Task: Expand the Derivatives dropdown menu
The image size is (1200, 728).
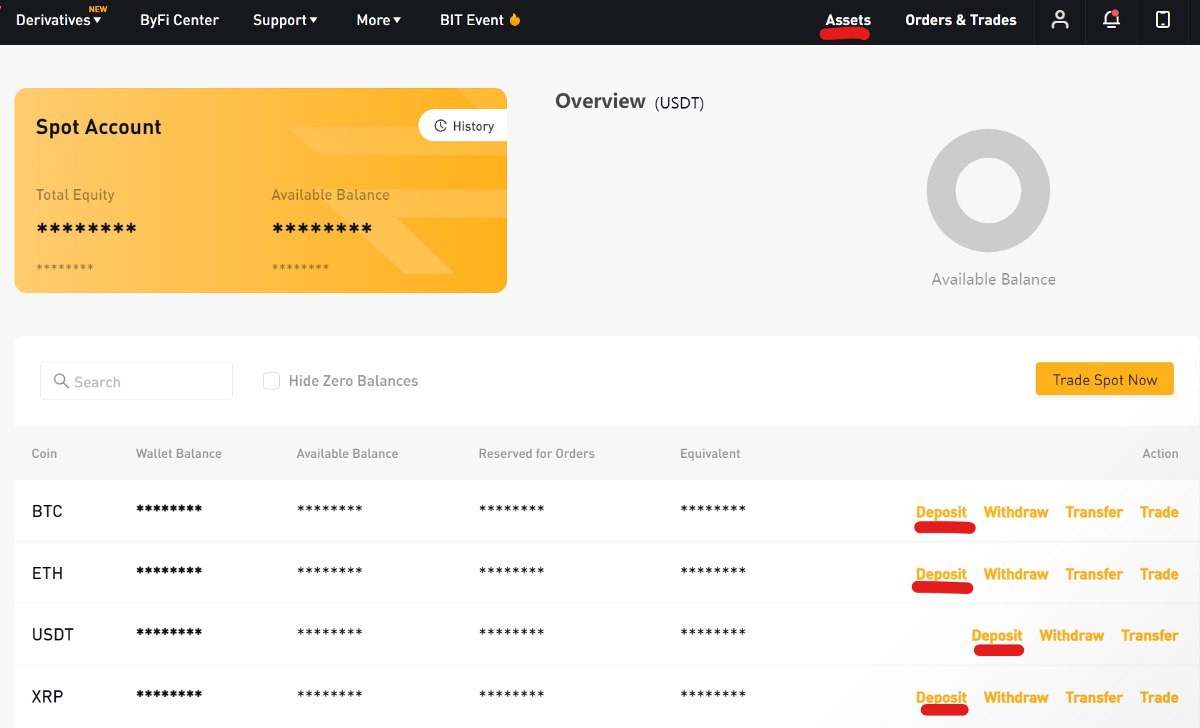Action: [59, 20]
